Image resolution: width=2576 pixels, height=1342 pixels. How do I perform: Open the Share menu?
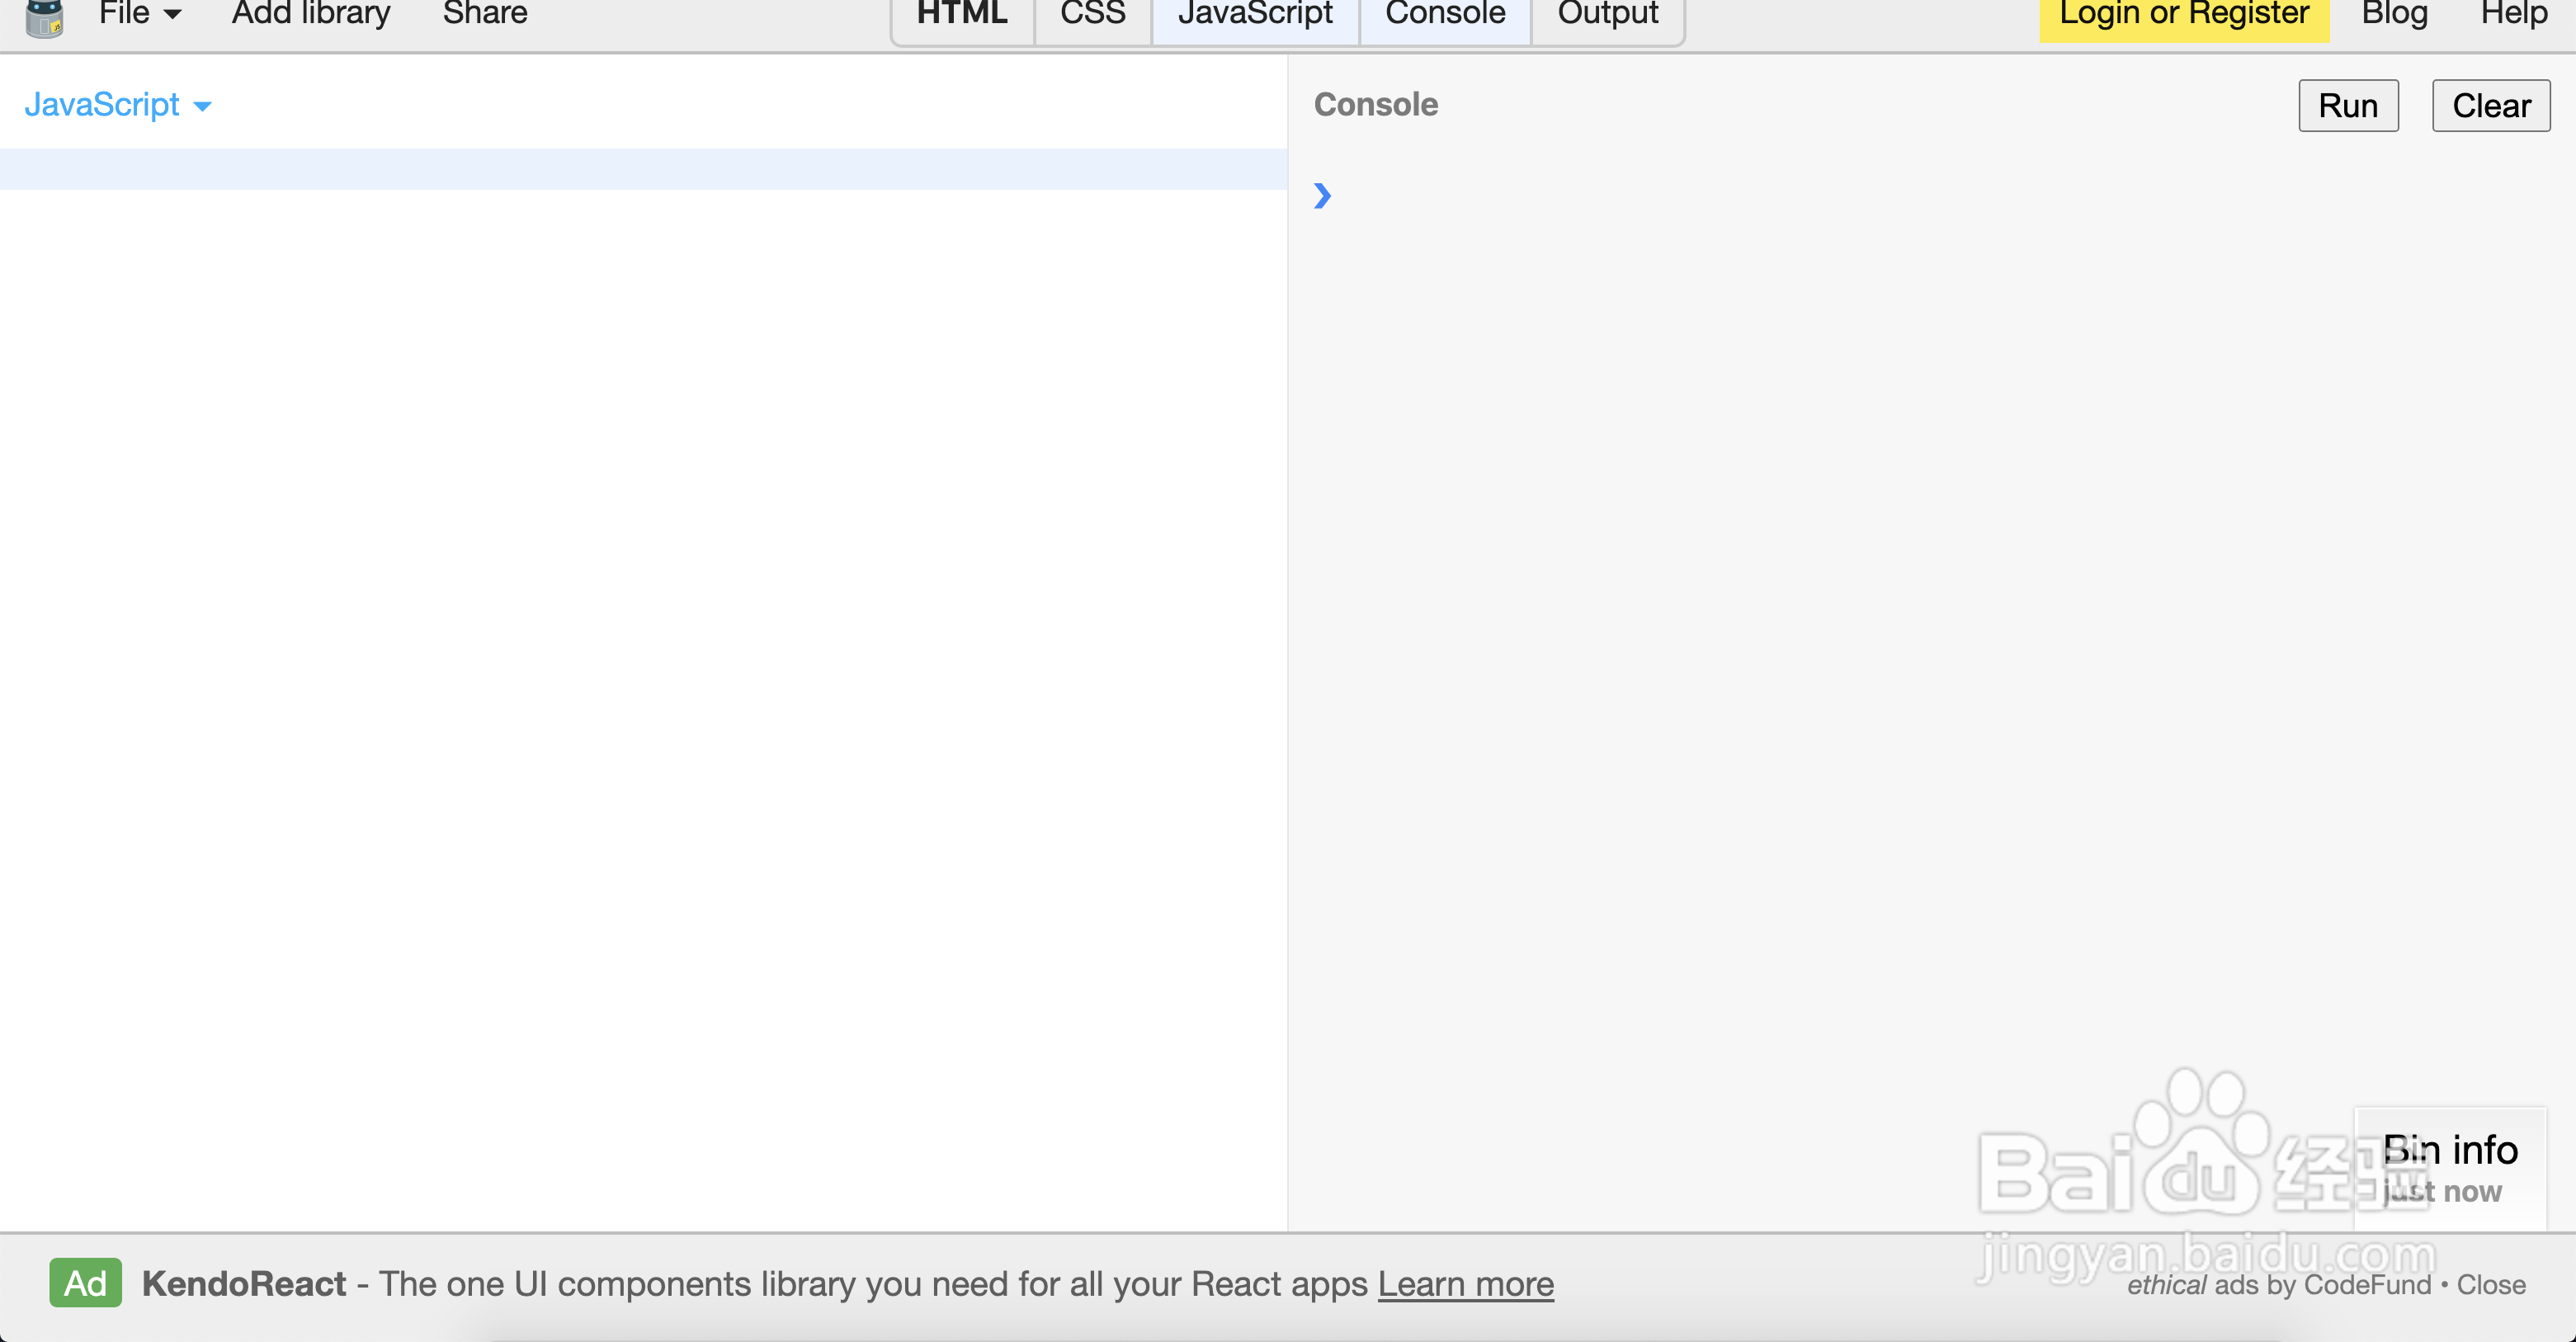coord(485,14)
